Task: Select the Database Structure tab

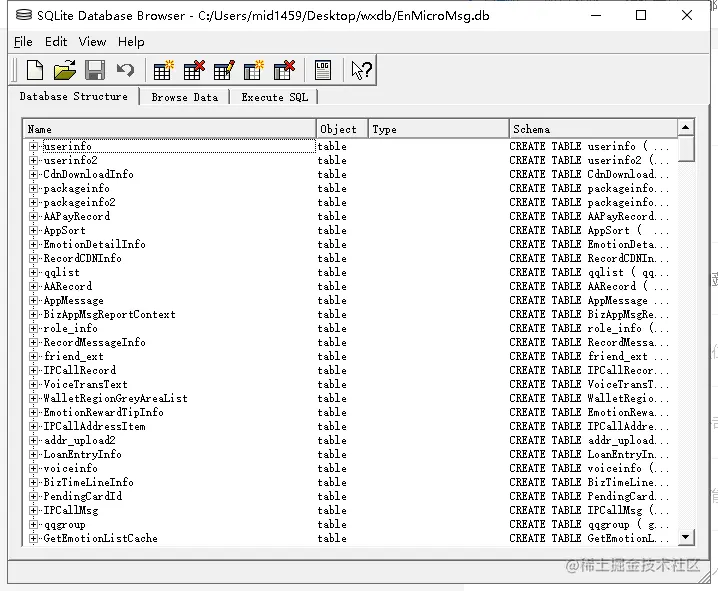Action: (x=73, y=96)
